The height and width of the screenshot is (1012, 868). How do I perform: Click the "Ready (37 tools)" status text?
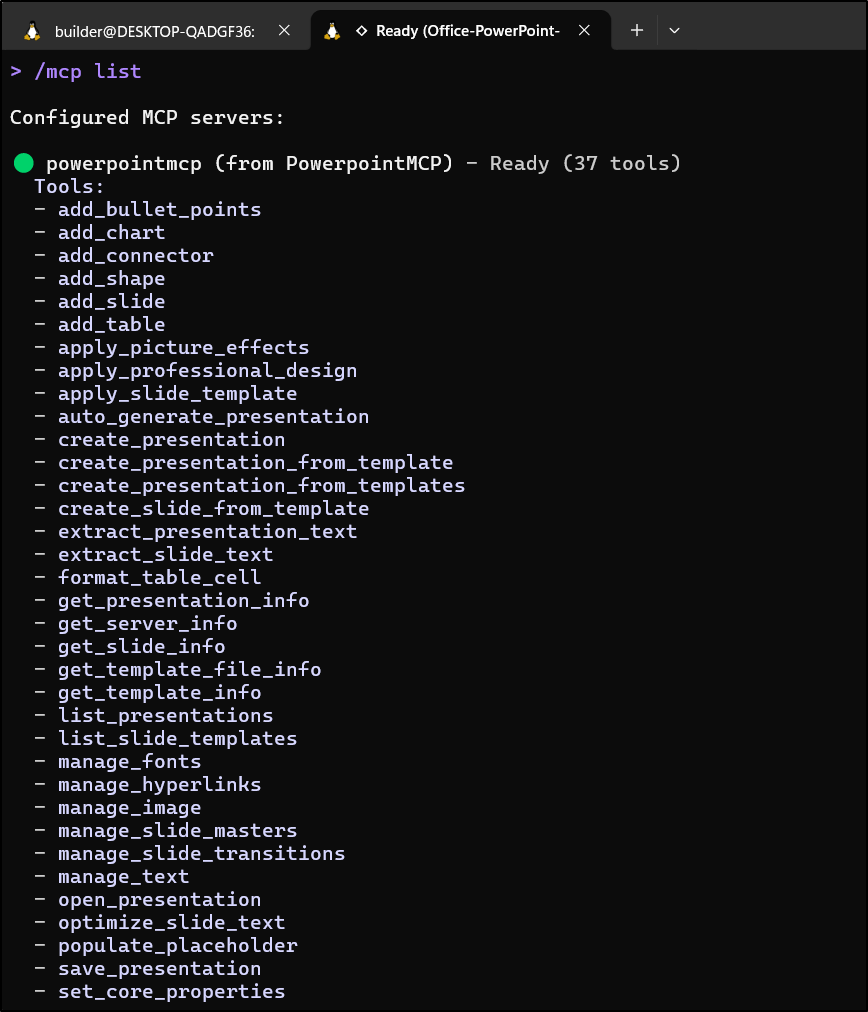click(x=585, y=163)
